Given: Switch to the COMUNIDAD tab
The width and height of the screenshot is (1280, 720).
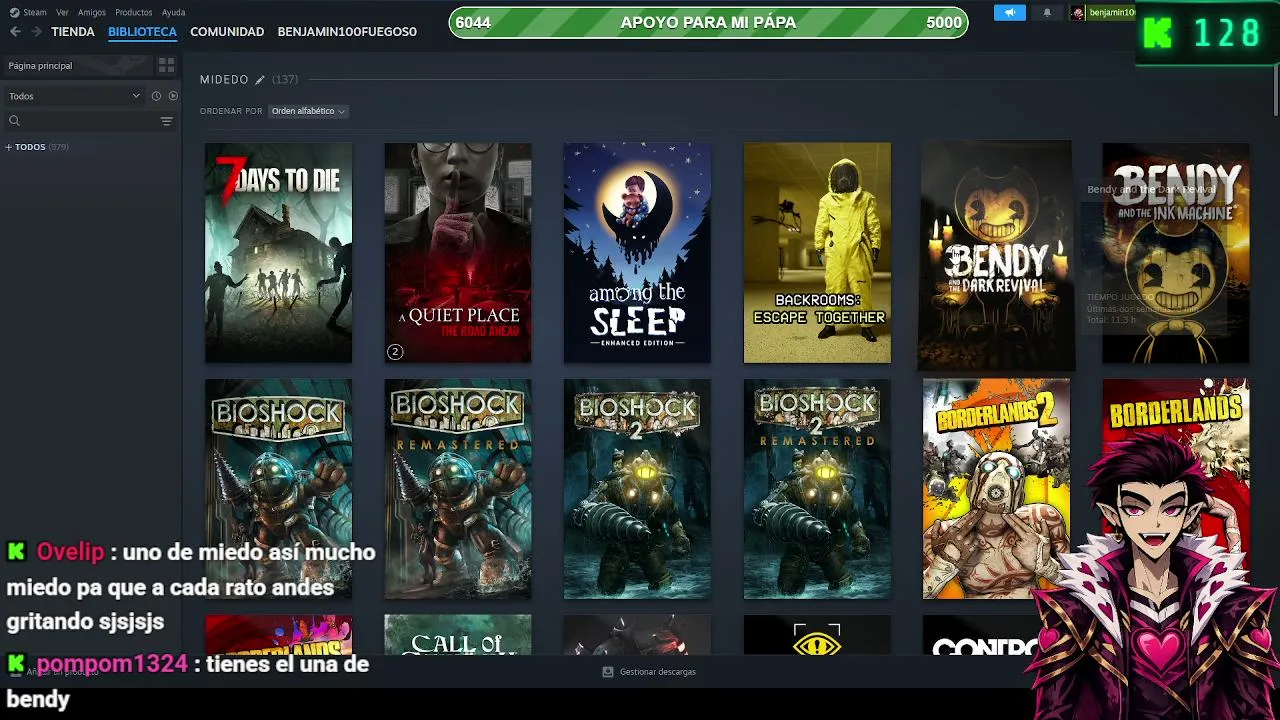Looking at the screenshot, I should (227, 32).
